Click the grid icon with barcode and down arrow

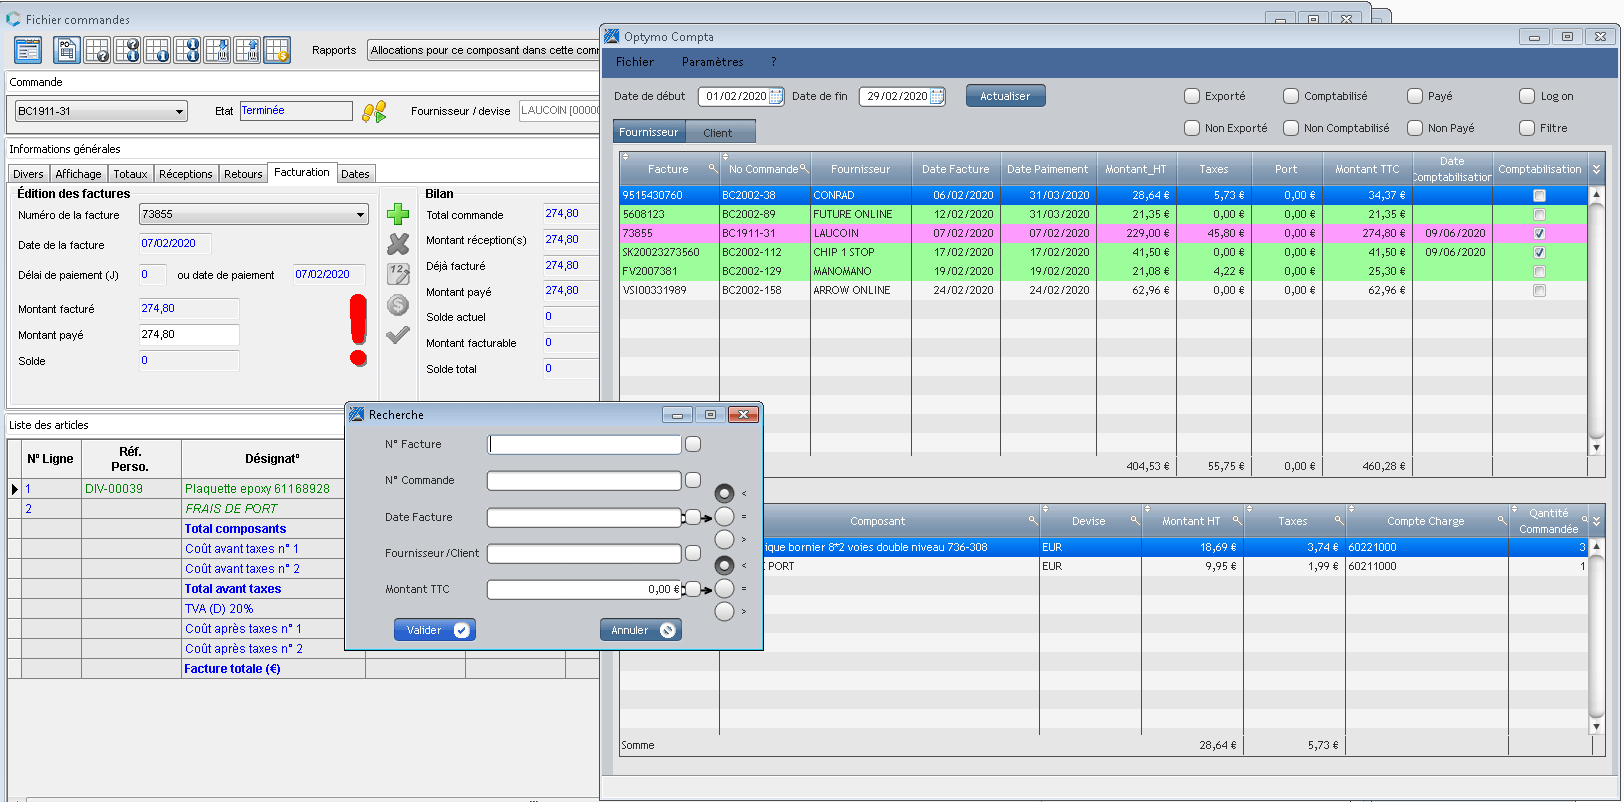pos(217,50)
